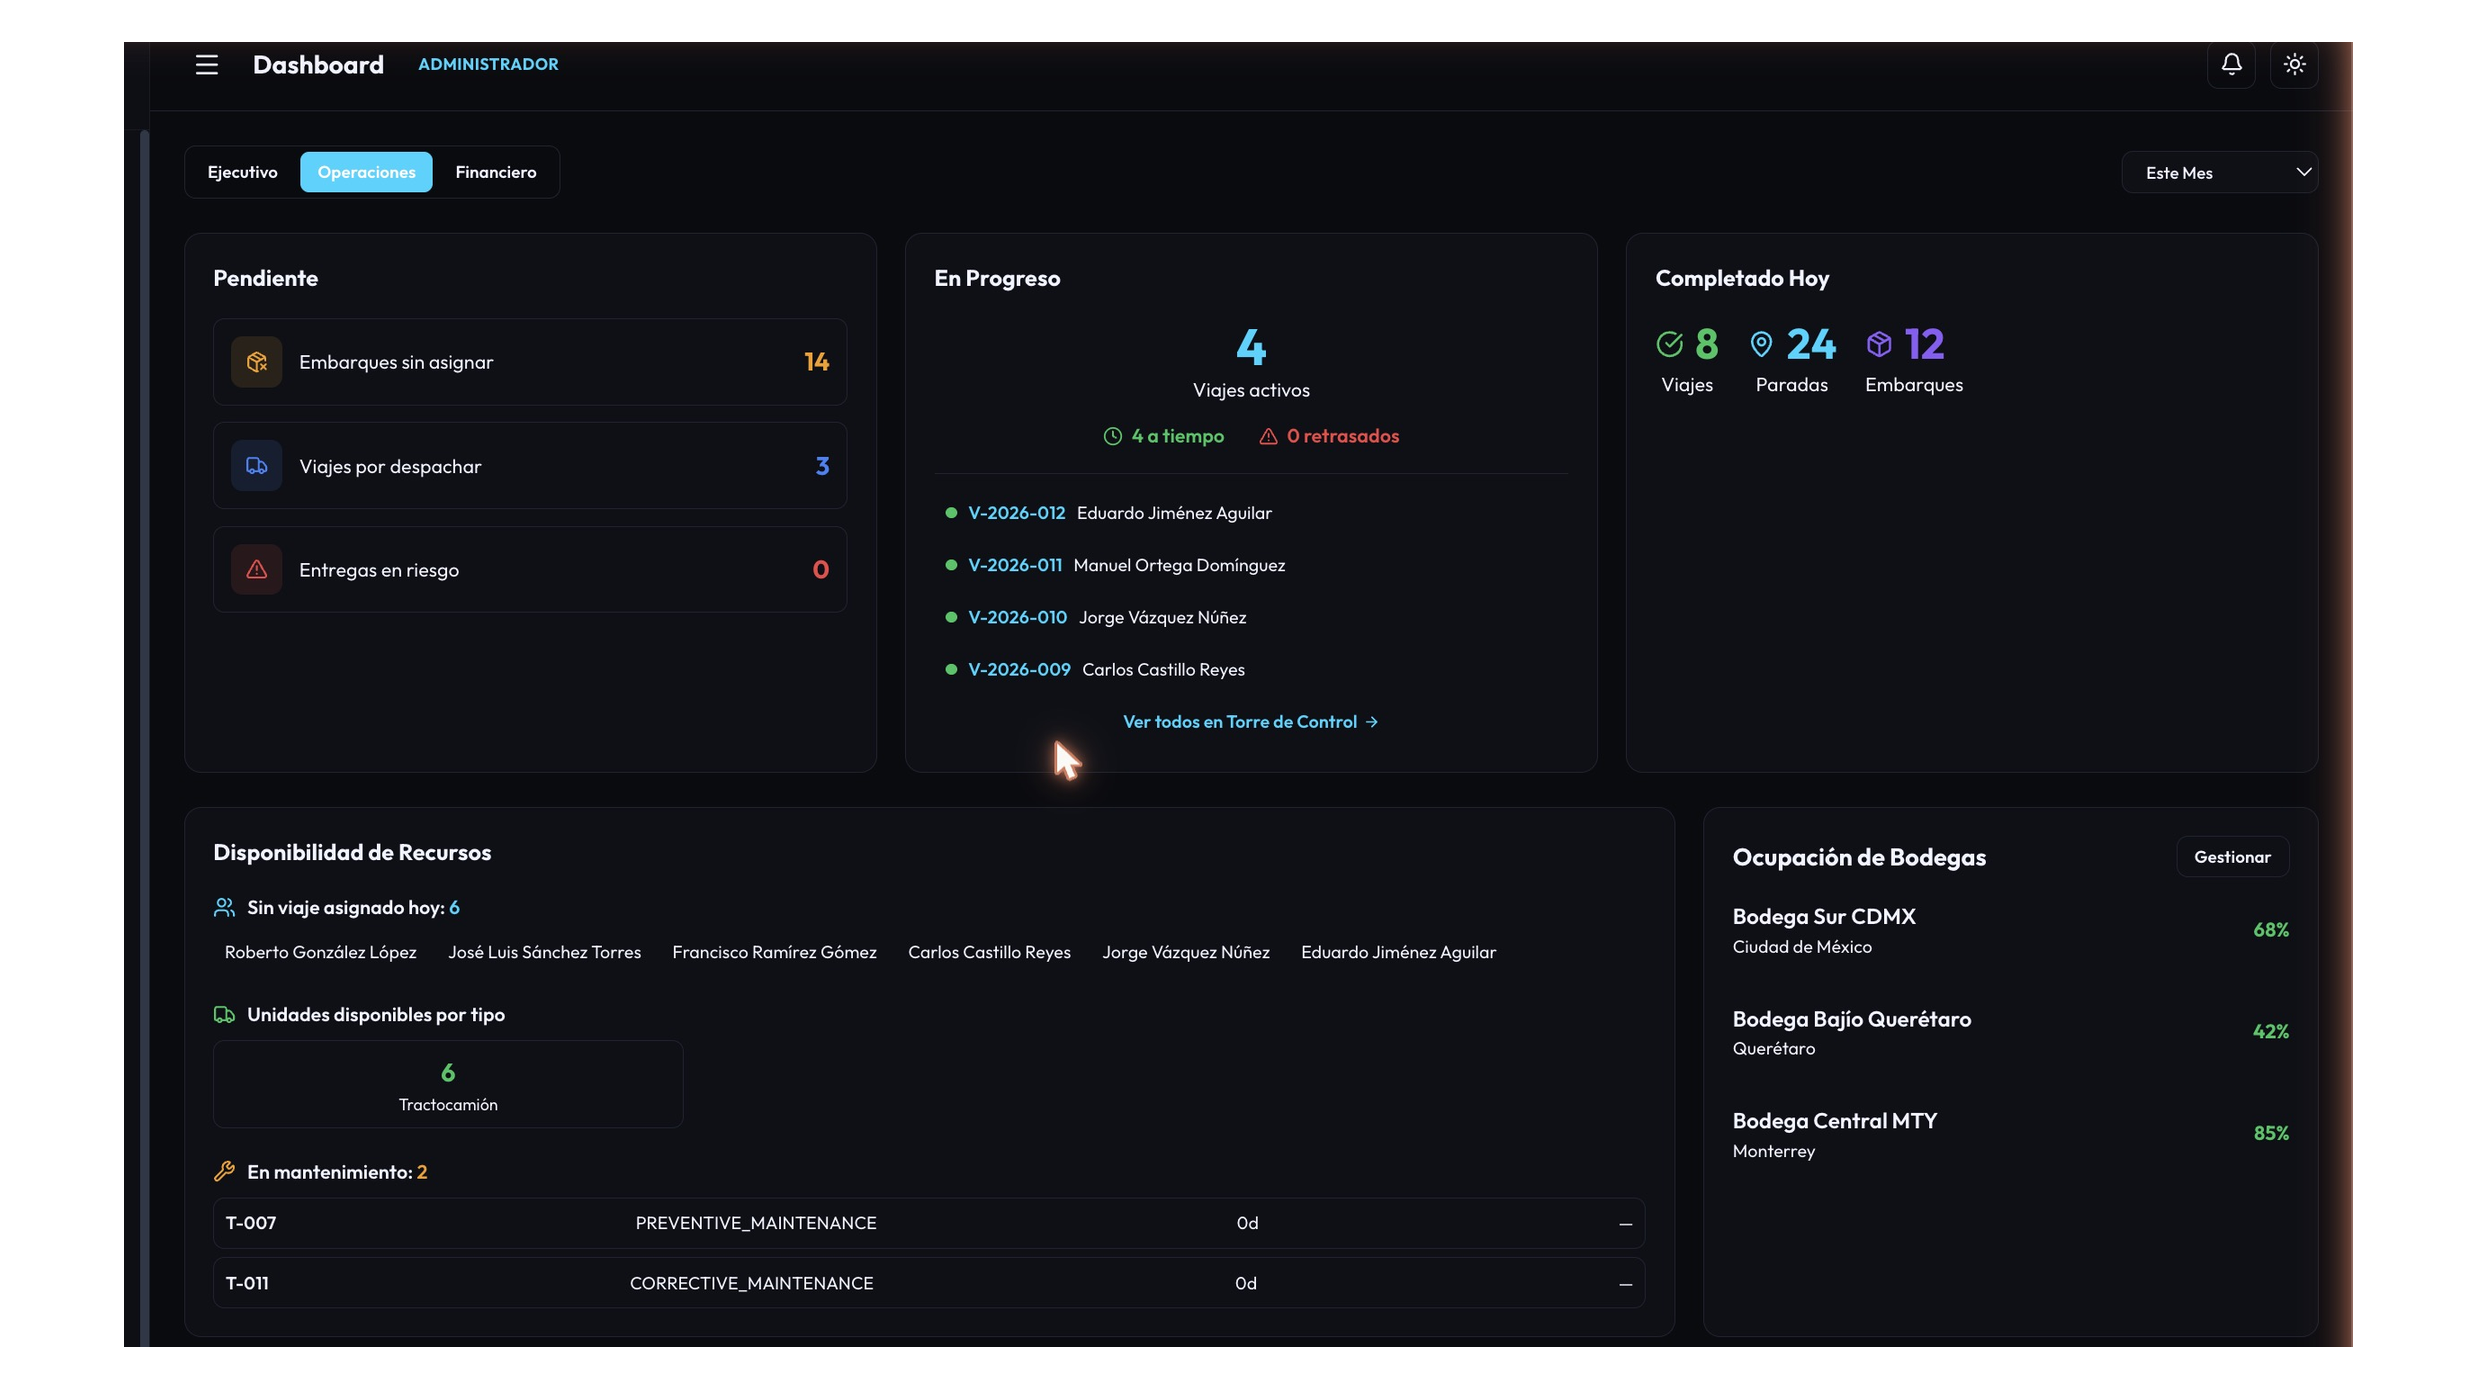Click the dash at end of T-011 row
The height and width of the screenshot is (1388, 2477).
point(1625,1284)
